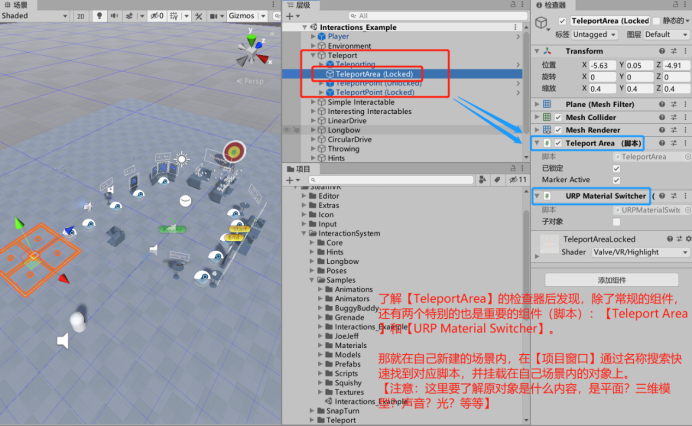Select the Prefabs folder in Project

(x=347, y=364)
